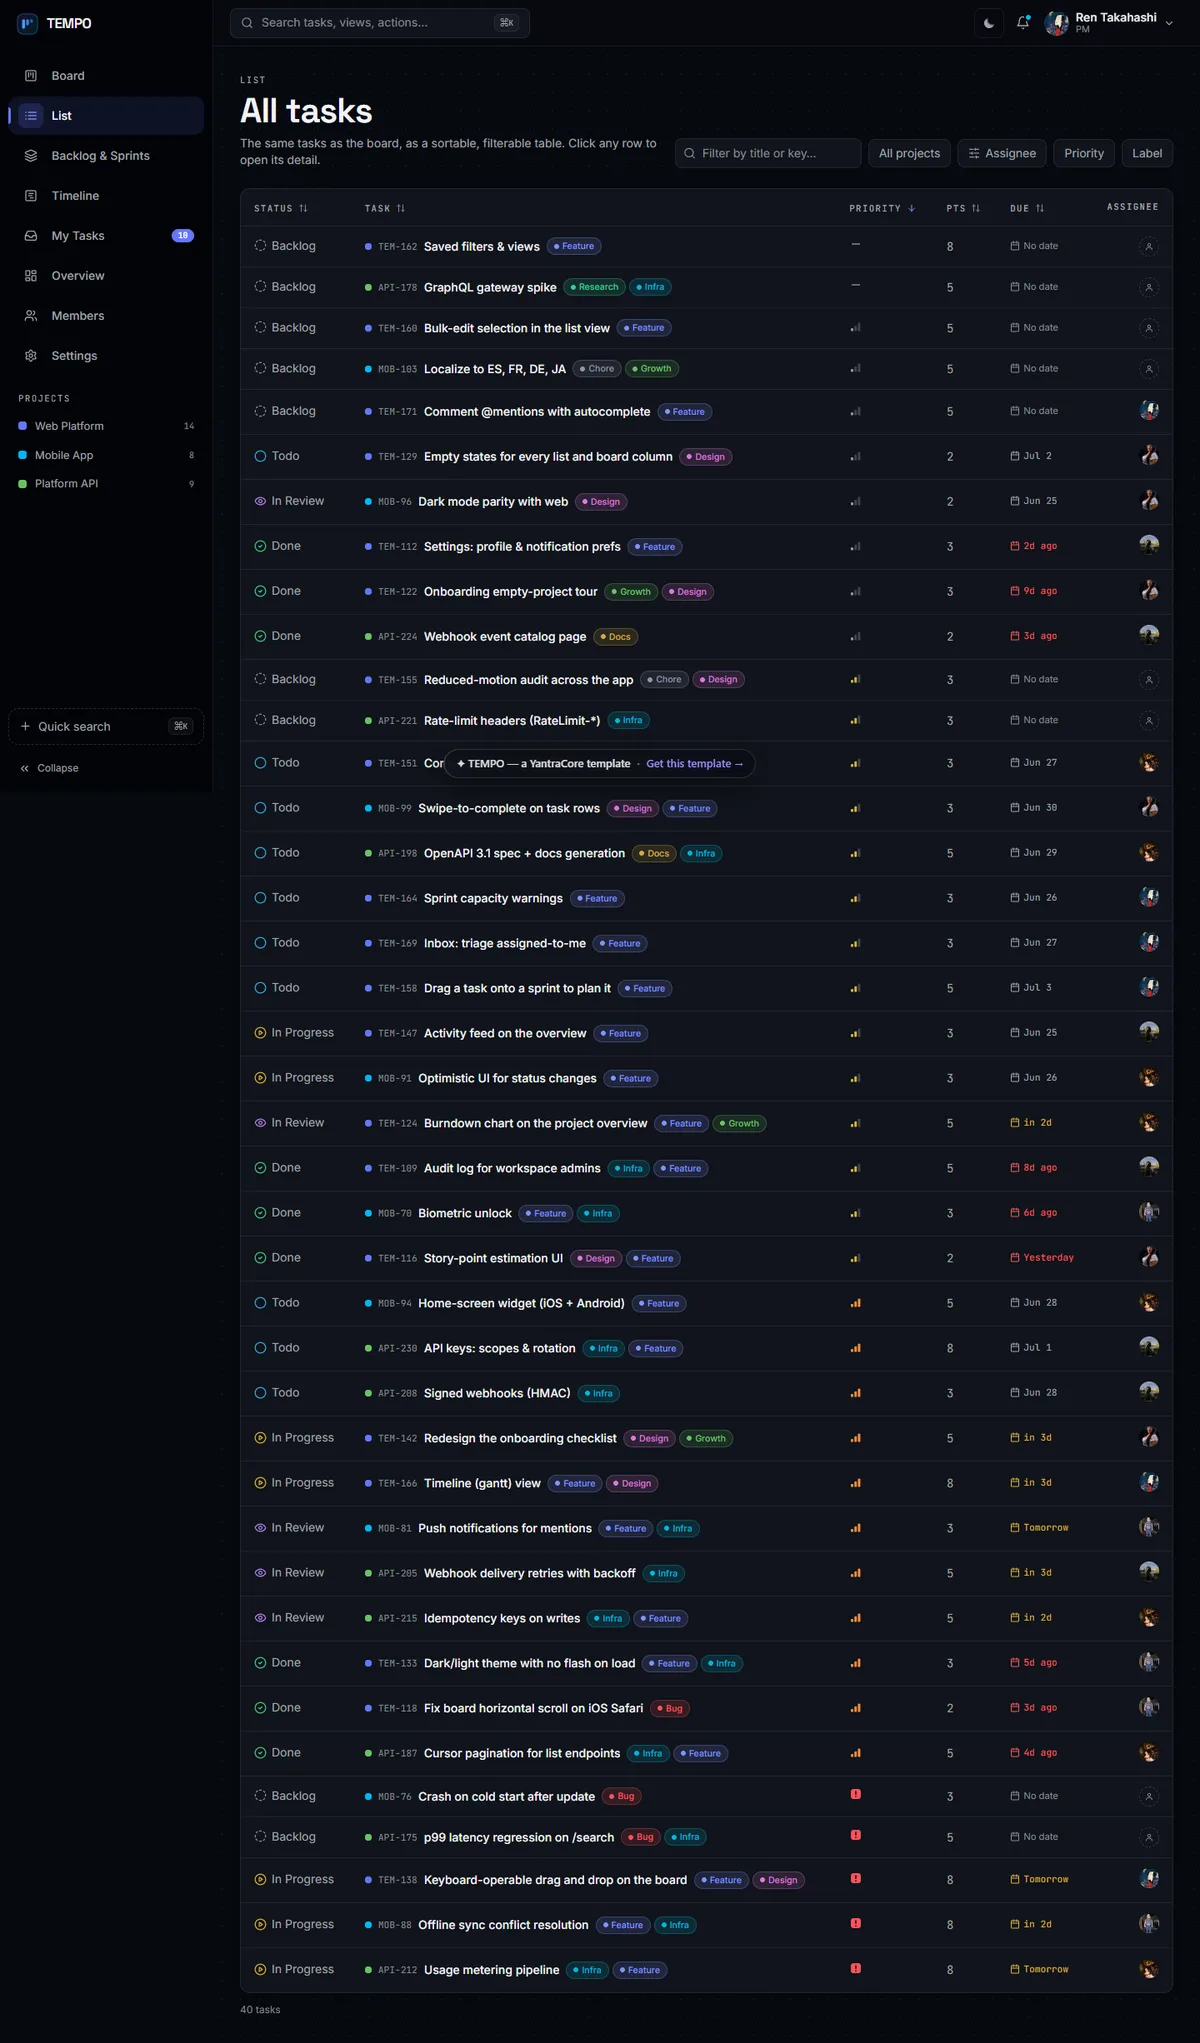Screen dimensions: 1200x2043
Task: Open the Priority filter
Action: coord(1084,153)
